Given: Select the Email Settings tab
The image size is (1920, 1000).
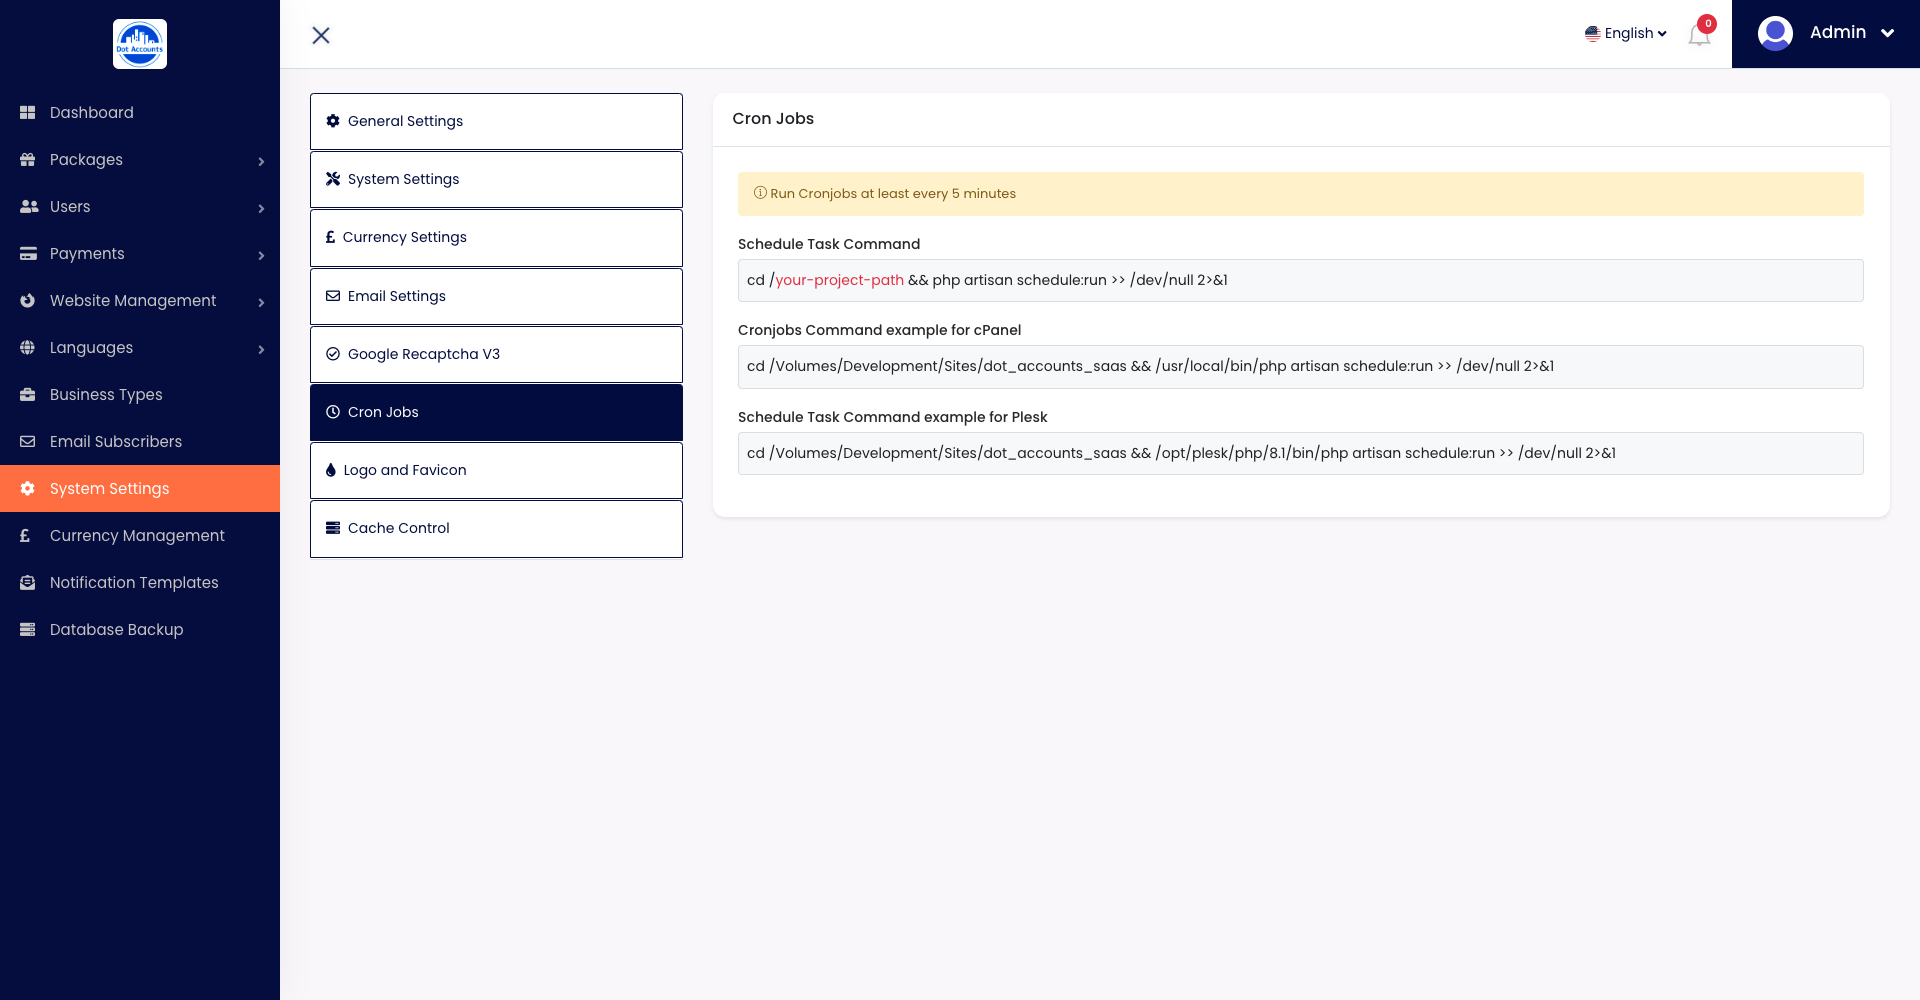Looking at the screenshot, I should [x=496, y=296].
